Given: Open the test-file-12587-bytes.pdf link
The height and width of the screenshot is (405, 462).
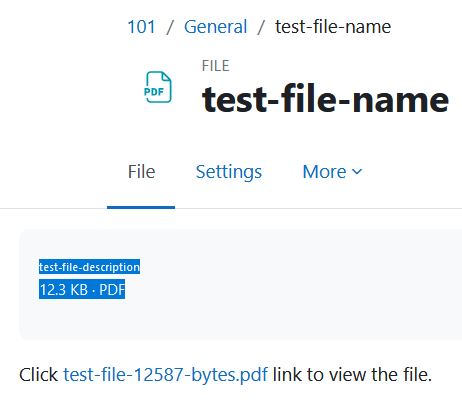Looking at the screenshot, I should pos(165,375).
